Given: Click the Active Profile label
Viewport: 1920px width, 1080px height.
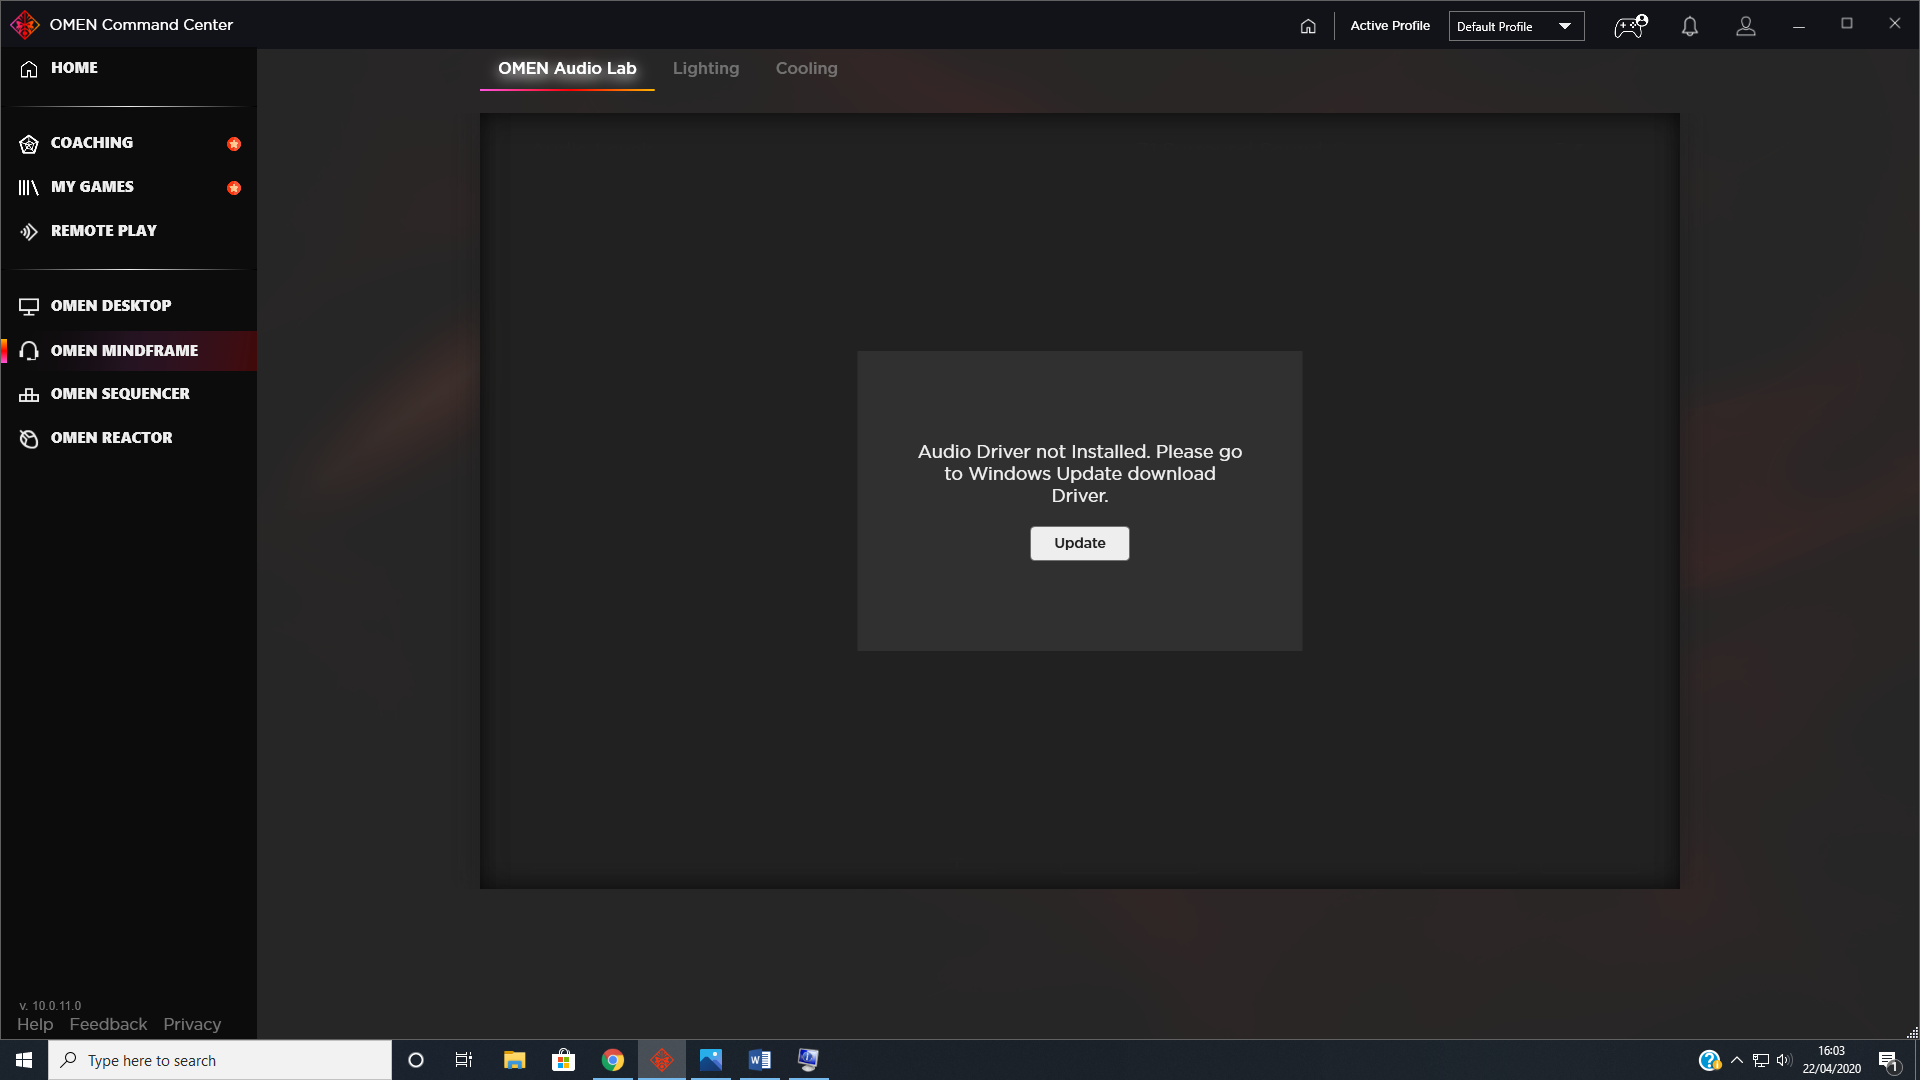Looking at the screenshot, I should pos(1390,26).
